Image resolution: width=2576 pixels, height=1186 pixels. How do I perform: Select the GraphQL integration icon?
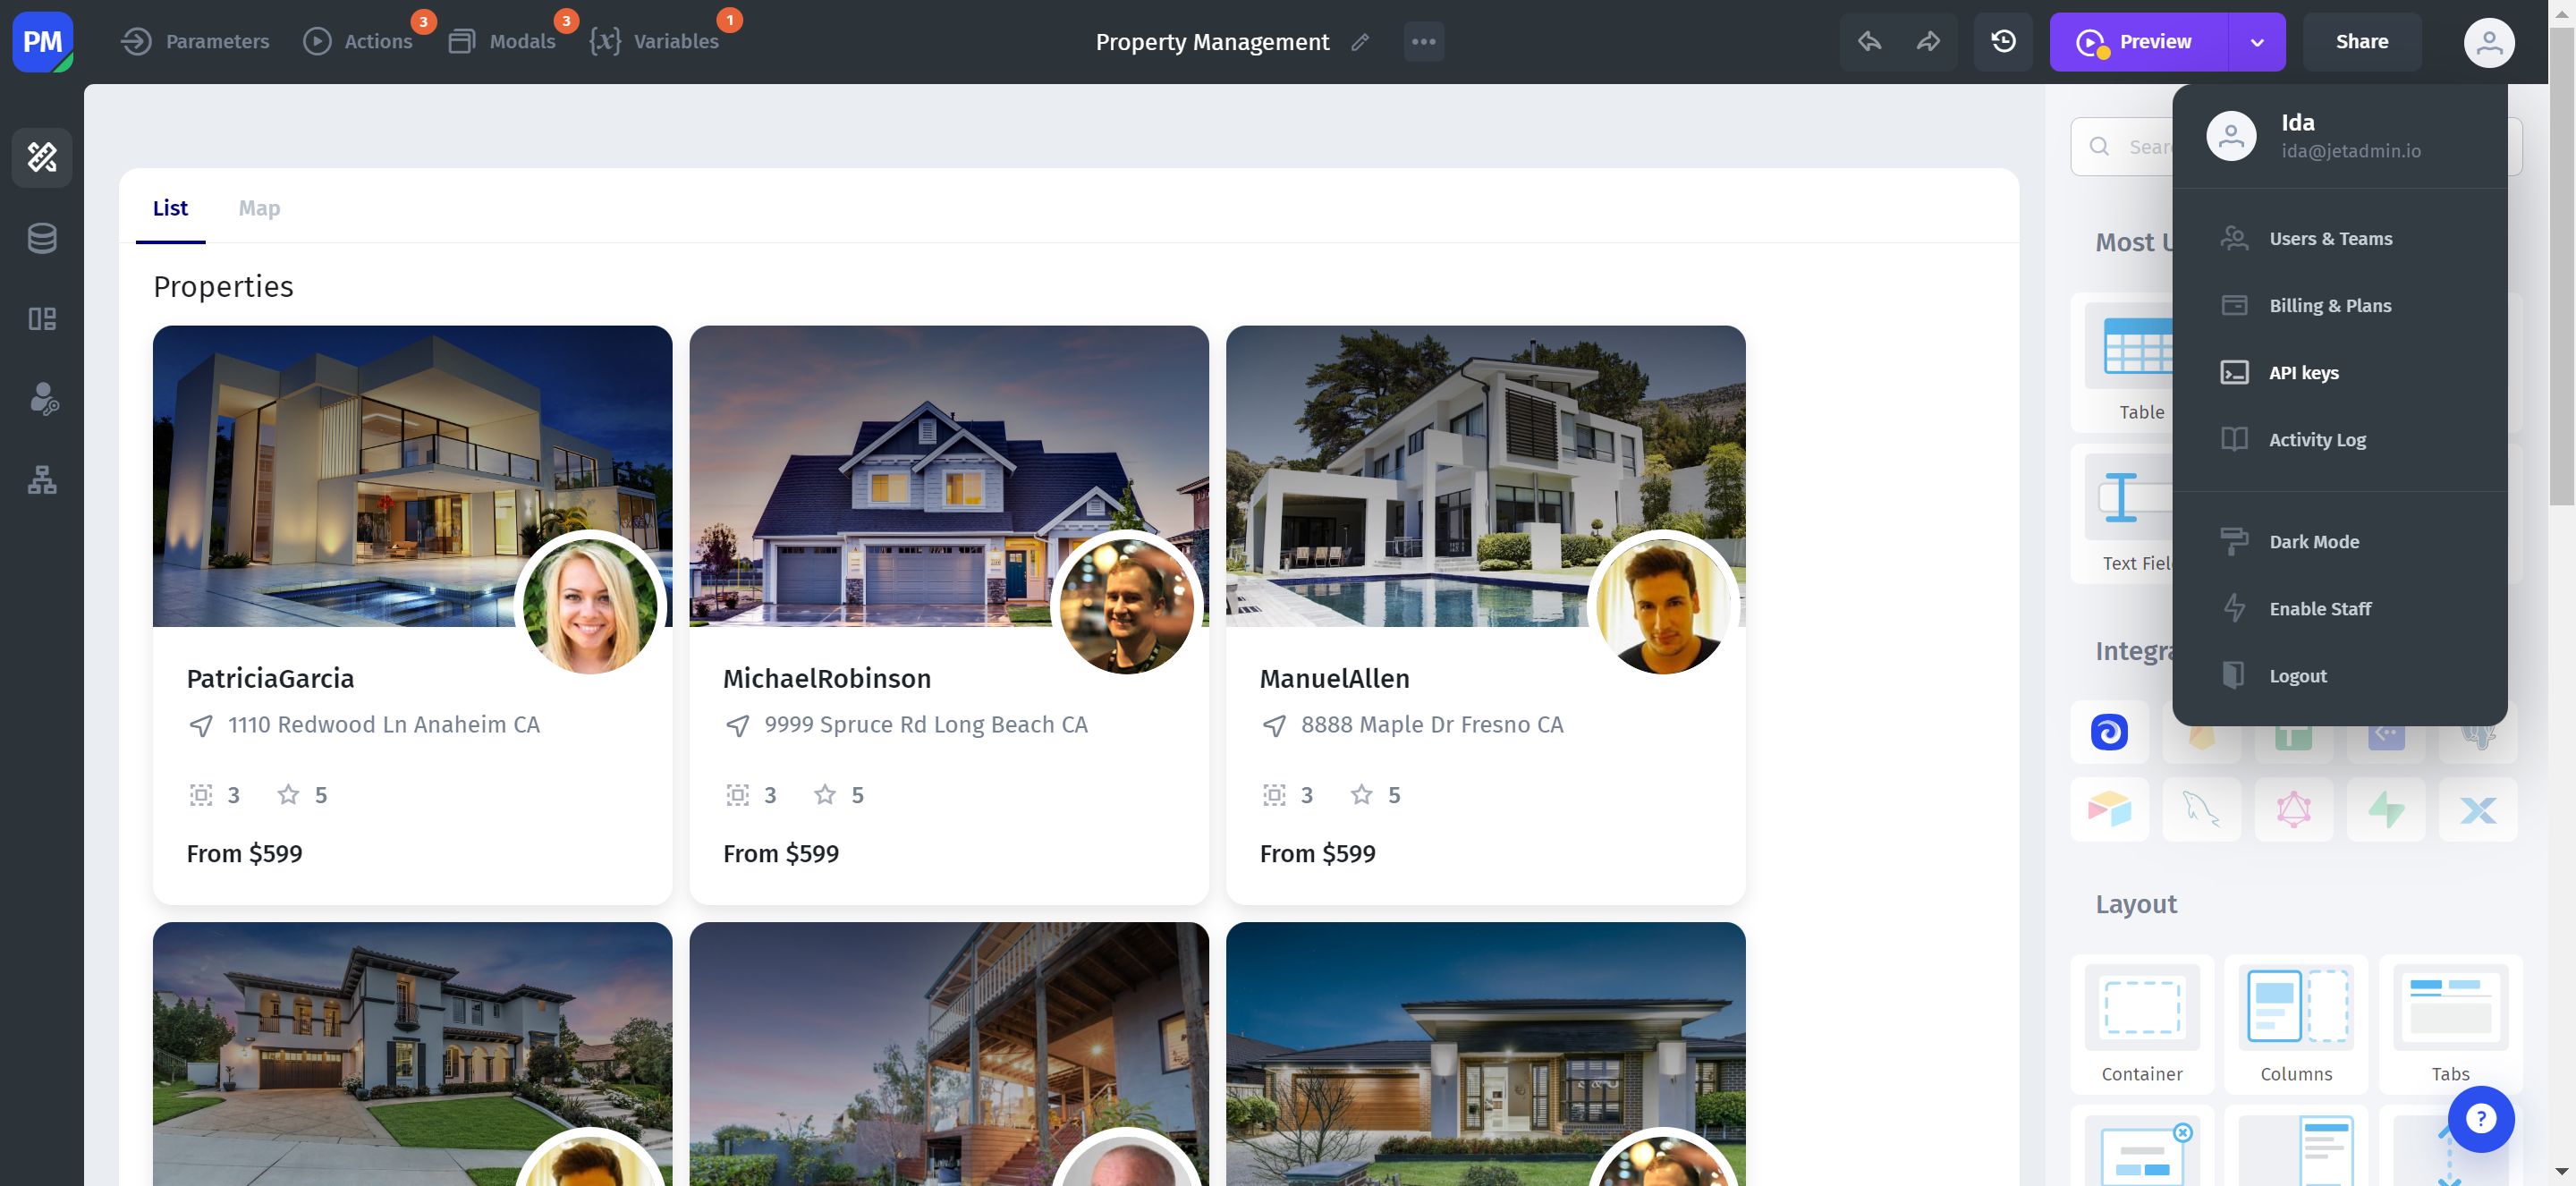[2293, 809]
